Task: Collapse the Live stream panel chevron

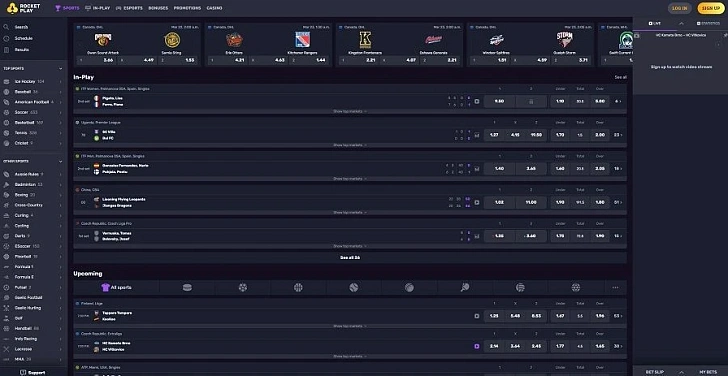Action: click(x=681, y=23)
